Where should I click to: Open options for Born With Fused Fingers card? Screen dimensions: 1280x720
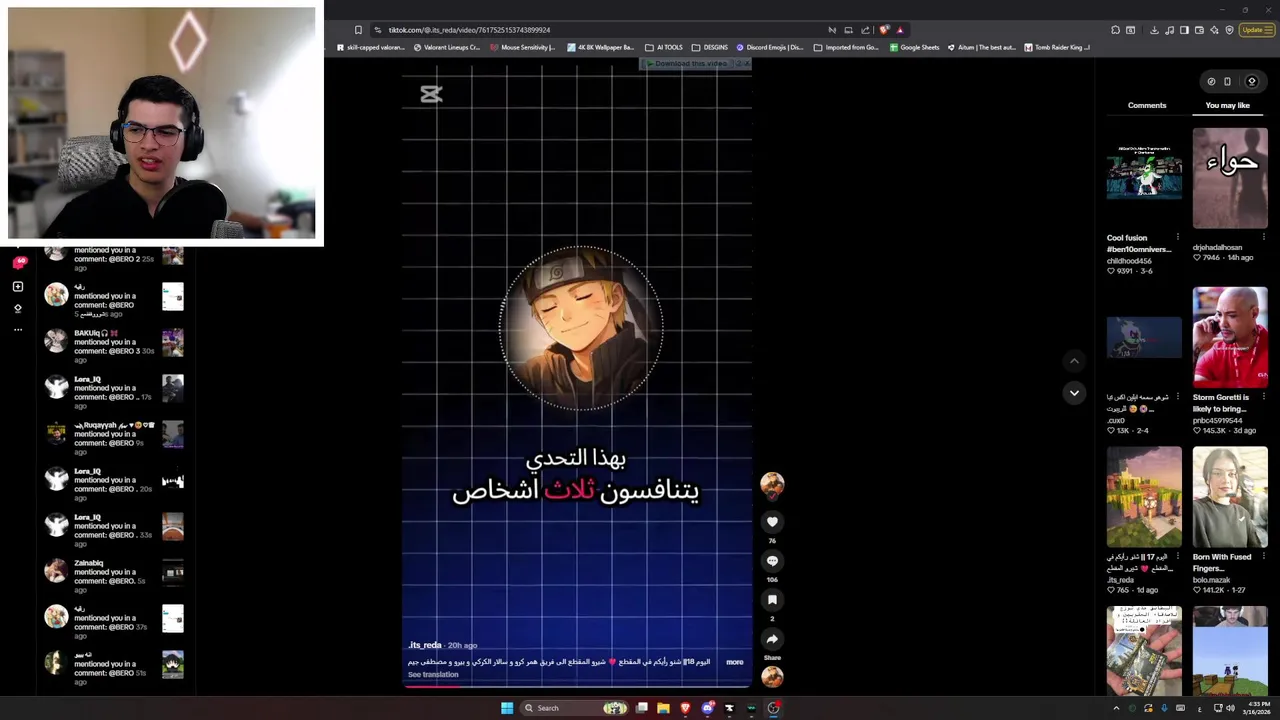[x=1263, y=557]
